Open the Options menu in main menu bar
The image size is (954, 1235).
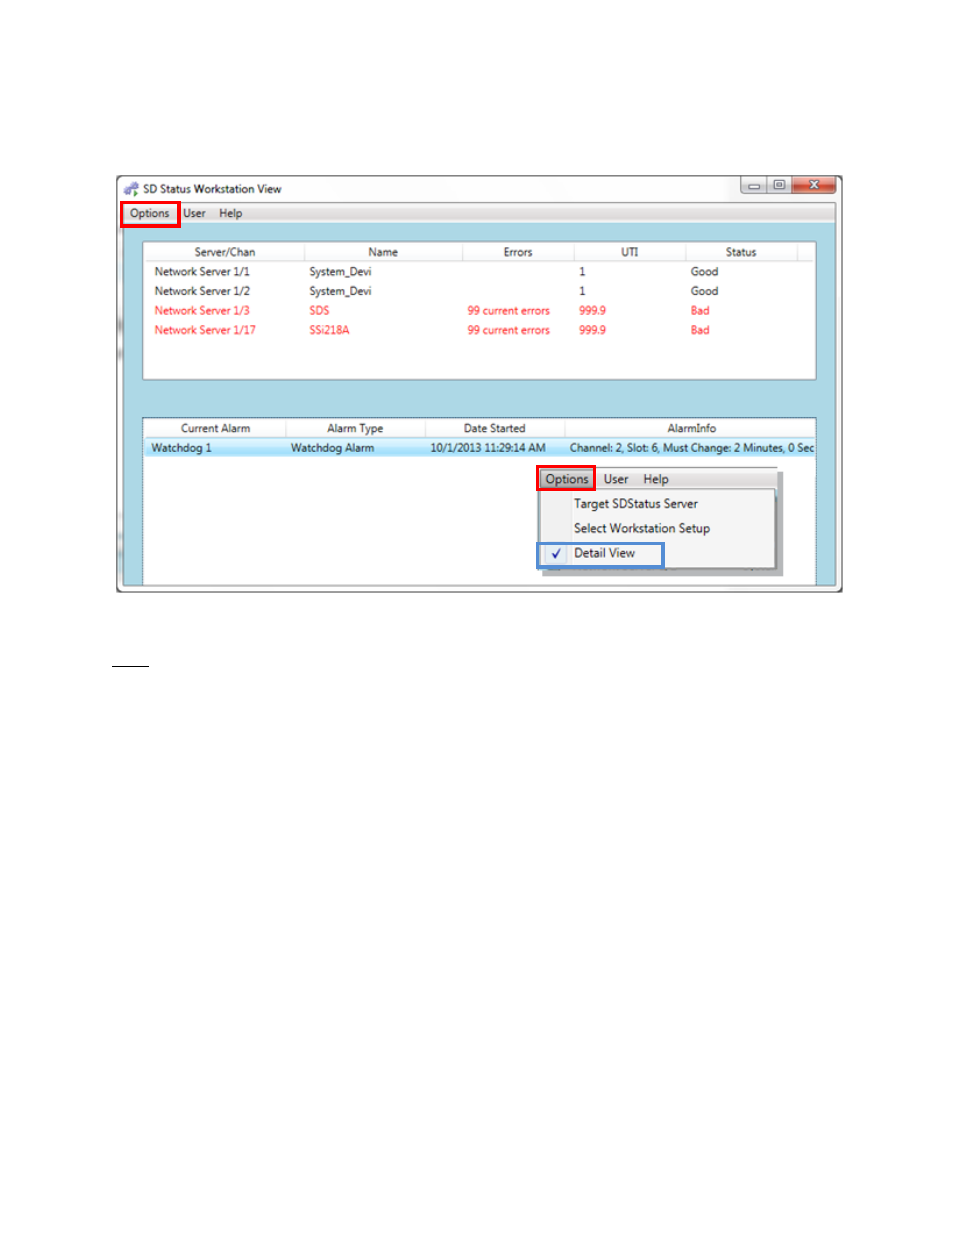click(x=150, y=214)
